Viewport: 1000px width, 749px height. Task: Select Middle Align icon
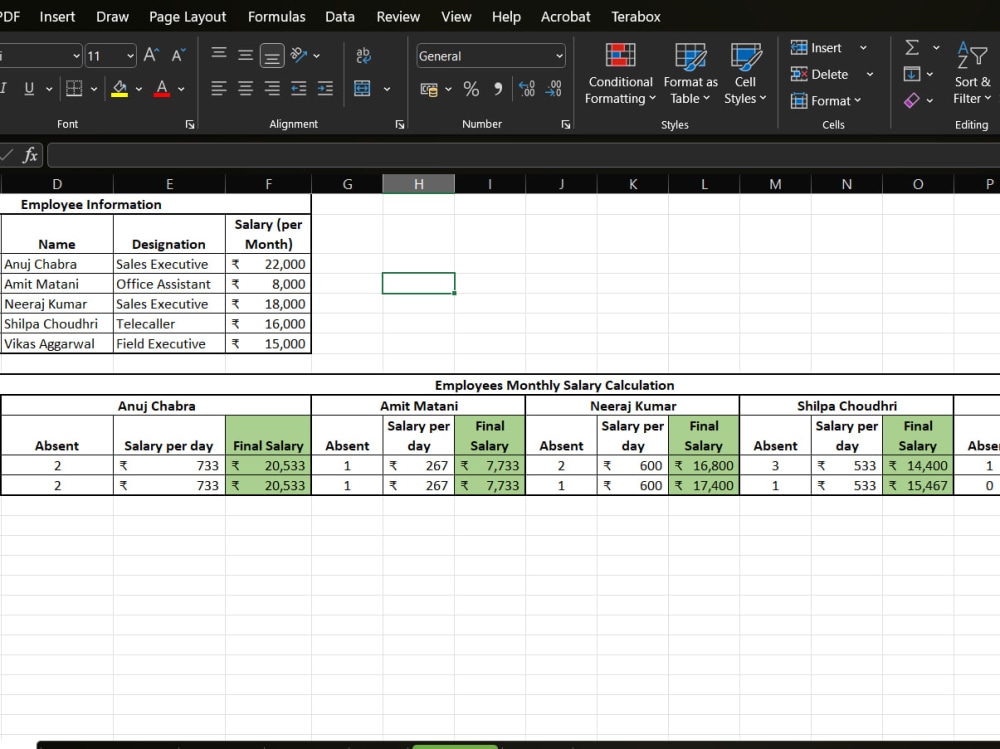[x=246, y=56]
